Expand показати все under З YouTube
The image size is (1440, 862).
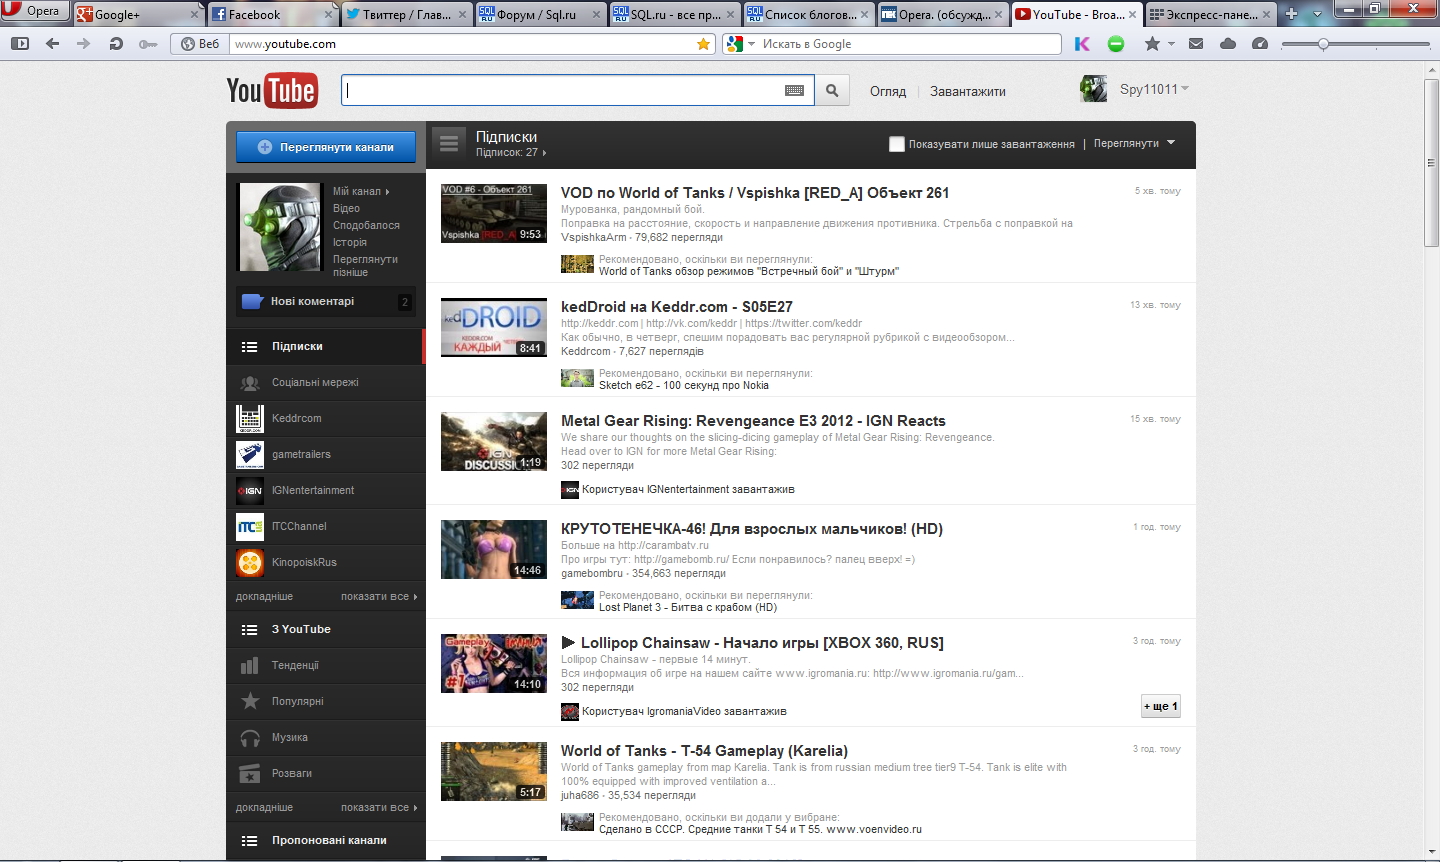(379, 807)
